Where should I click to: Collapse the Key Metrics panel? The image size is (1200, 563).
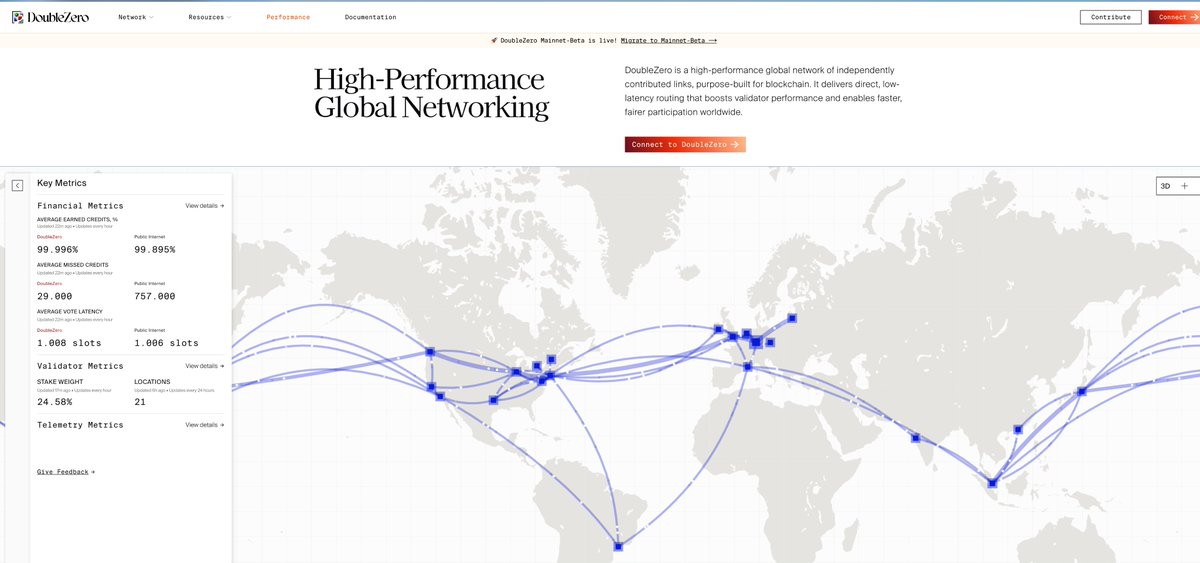(x=17, y=185)
